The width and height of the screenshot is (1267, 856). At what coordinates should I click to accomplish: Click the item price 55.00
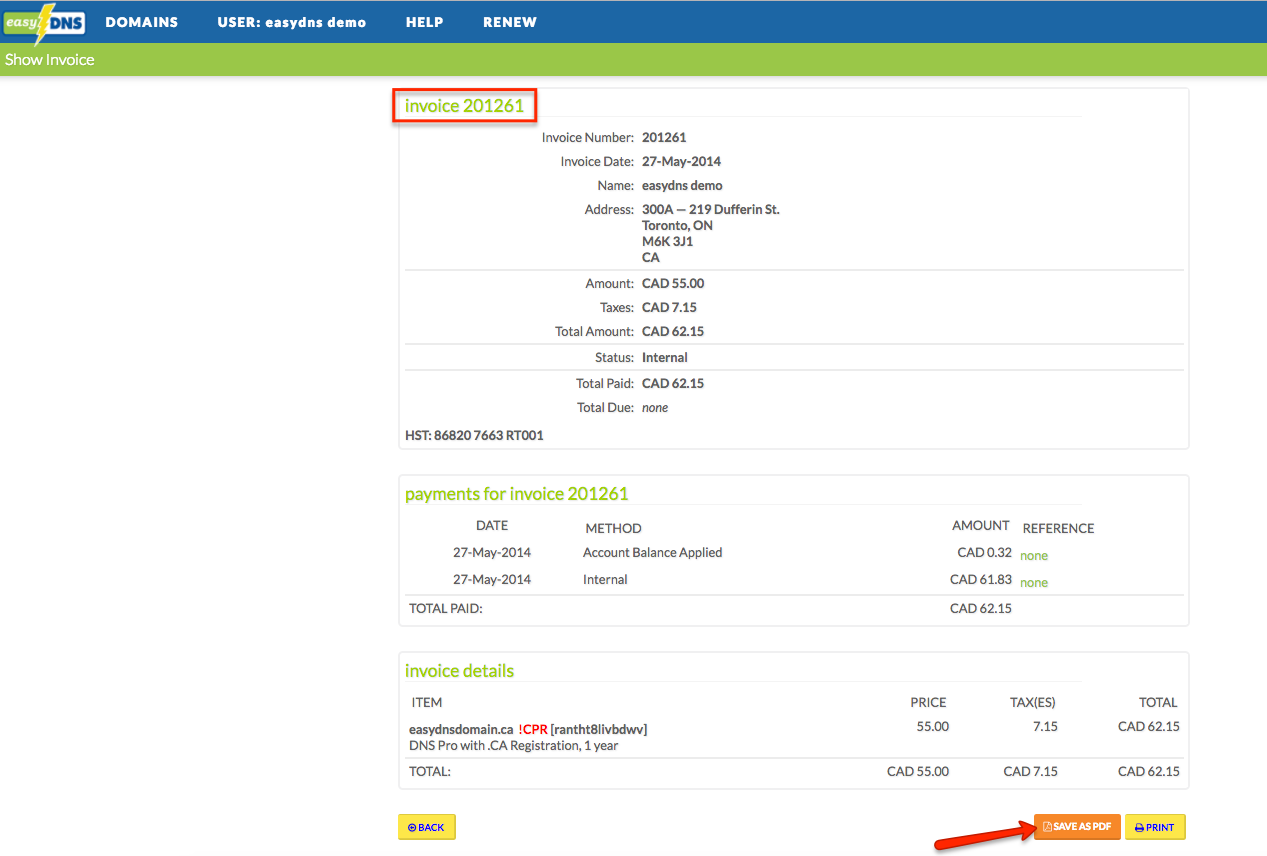pos(933,726)
